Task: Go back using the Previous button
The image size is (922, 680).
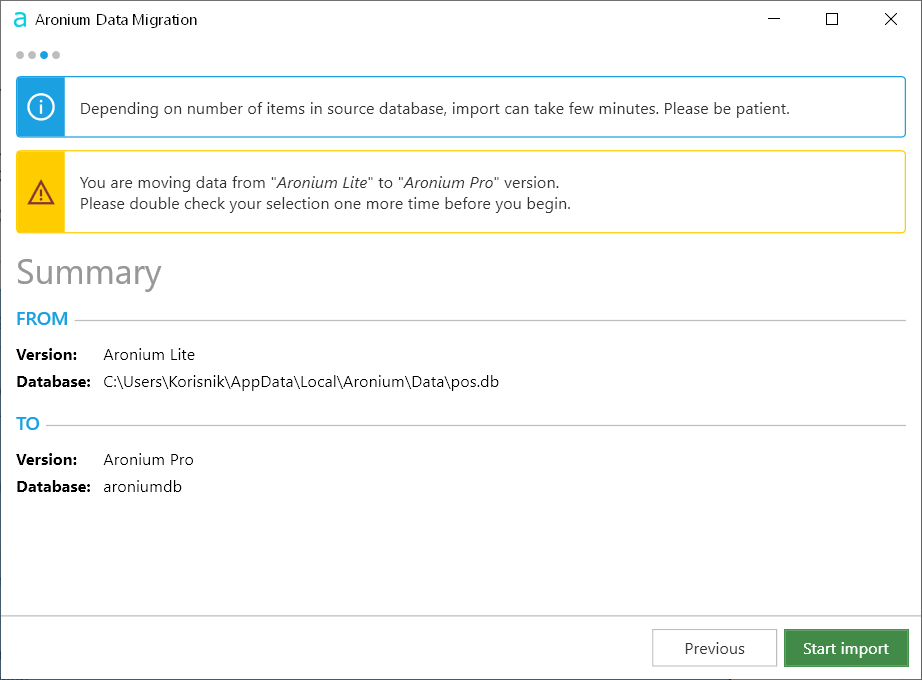Action: pos(714,648)
